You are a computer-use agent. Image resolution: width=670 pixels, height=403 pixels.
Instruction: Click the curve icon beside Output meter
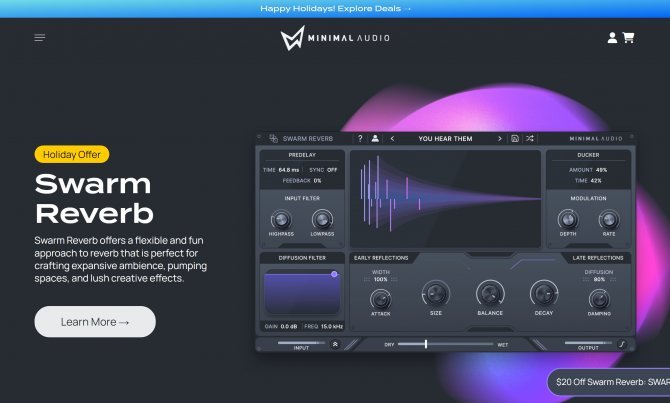pos(622,344)
